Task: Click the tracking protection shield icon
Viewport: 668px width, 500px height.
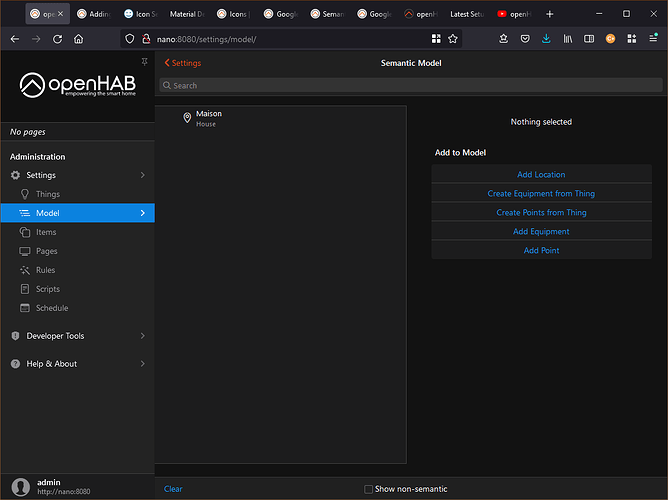Action: [x=130, y=39]
